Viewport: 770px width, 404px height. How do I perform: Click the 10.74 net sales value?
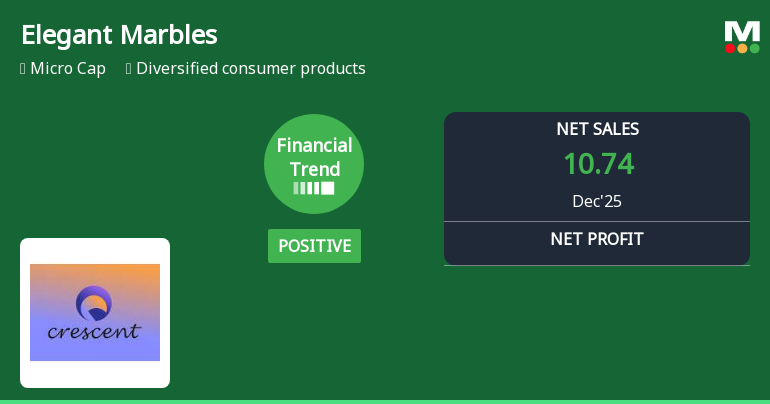point(598,164)
